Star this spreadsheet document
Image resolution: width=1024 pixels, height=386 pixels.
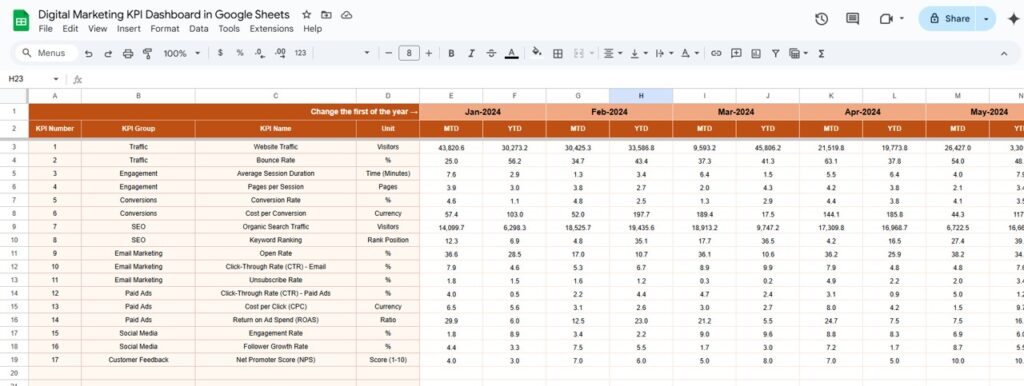[x=306, y=14]
